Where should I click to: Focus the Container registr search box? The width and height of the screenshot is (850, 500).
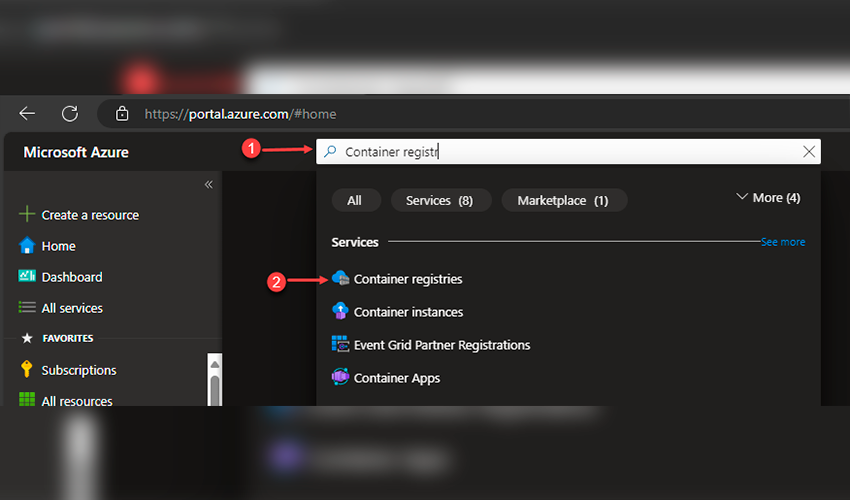568,151
